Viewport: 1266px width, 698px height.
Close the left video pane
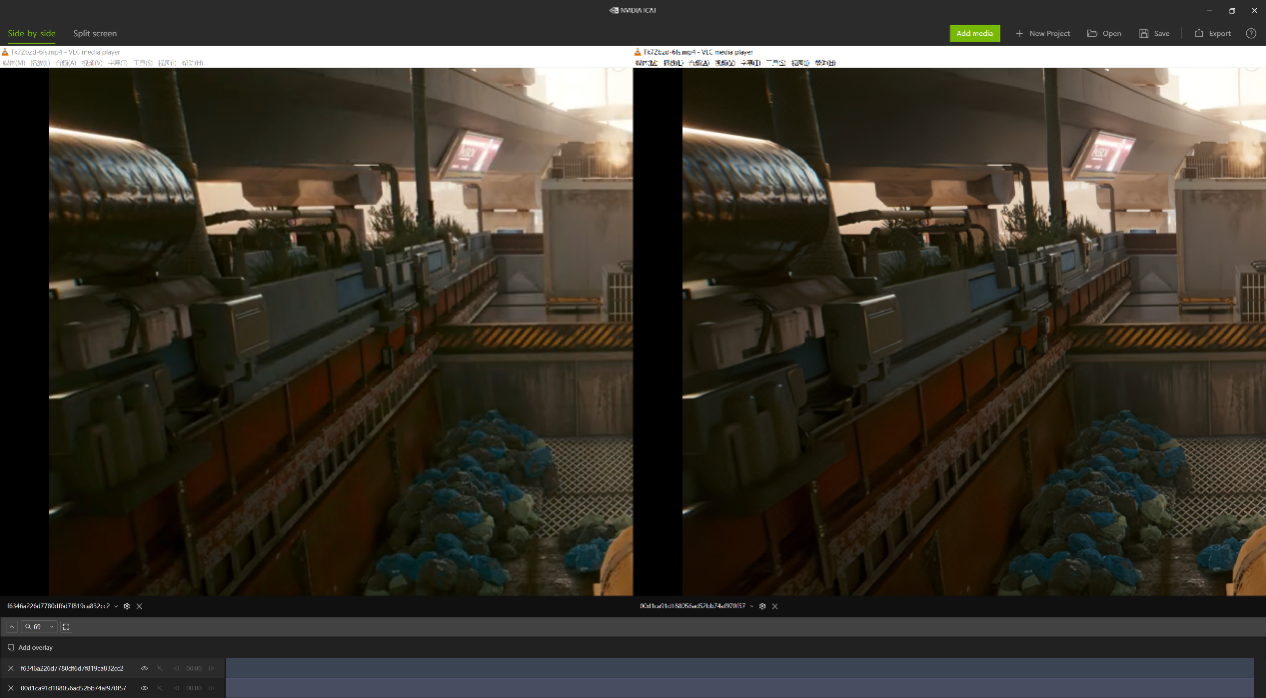pyautogui.click(x=140, y=606)
